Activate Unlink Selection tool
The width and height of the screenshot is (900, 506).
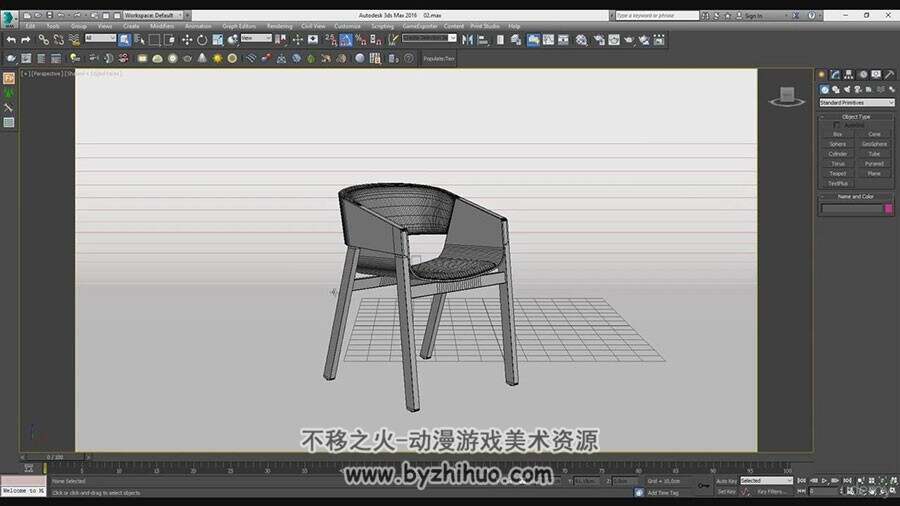(x=59, y=40)
